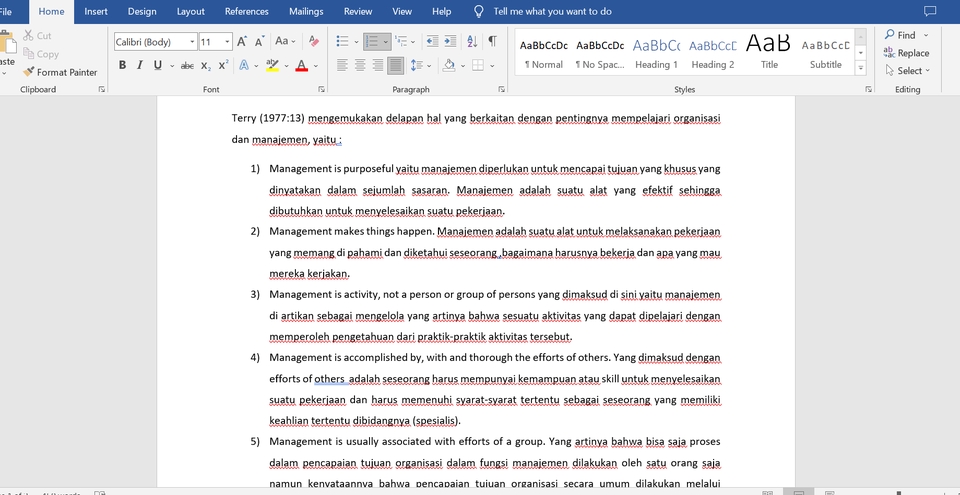Increase font size with Grow Font

click(x=242, y=41)
